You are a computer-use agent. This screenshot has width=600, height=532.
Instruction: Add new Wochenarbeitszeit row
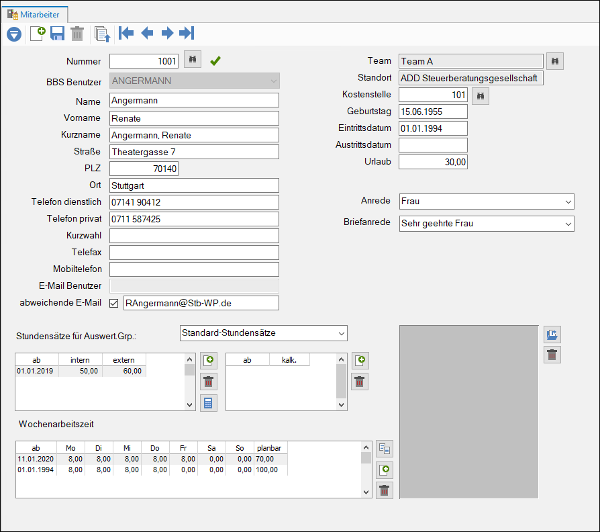pyautogui.click(x=385, y=470)
